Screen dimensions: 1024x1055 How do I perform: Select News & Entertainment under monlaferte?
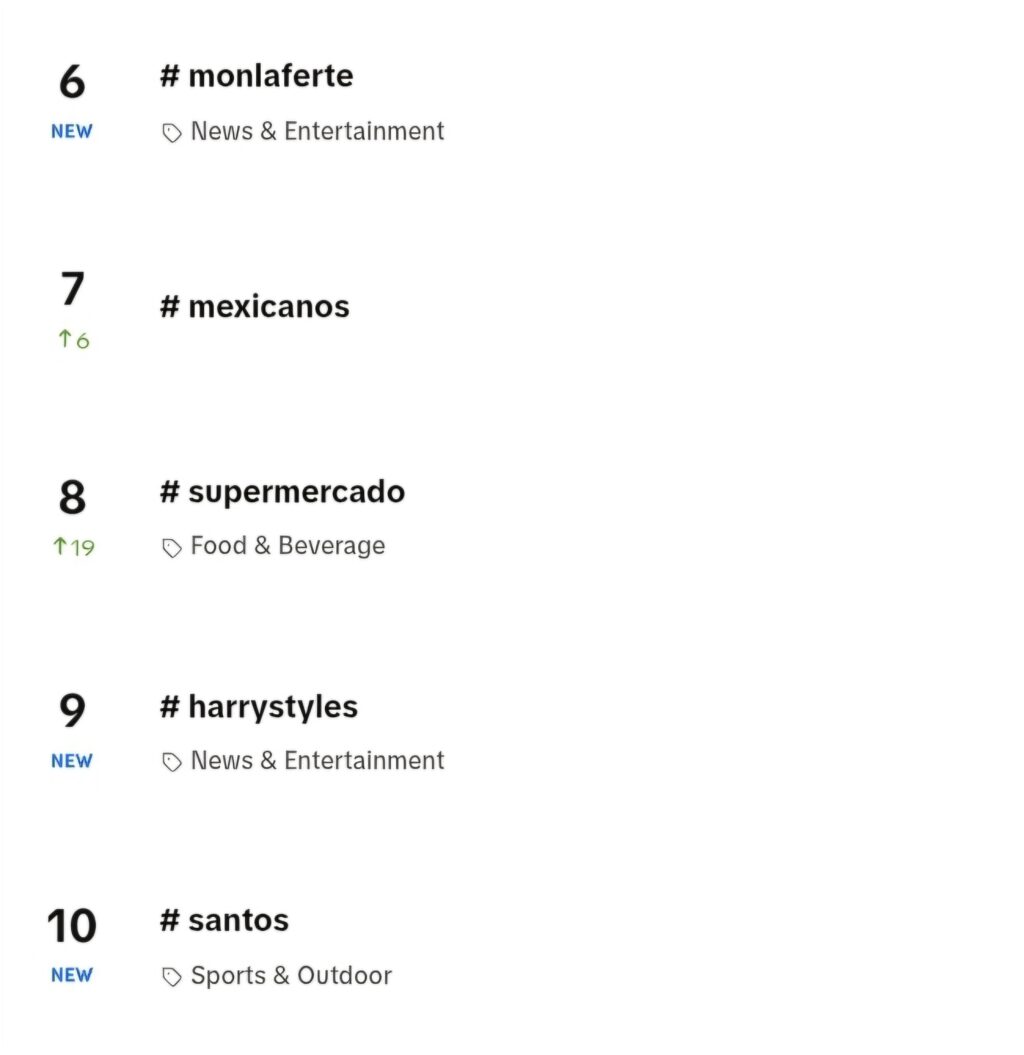pos(318,131)
